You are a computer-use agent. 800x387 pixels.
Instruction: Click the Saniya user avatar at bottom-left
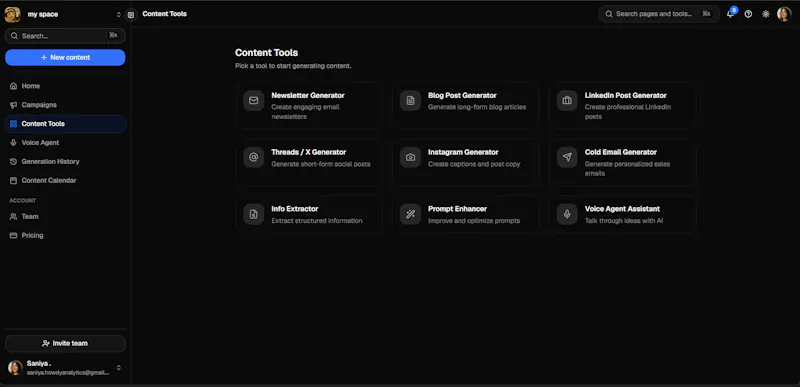(x=15, y=368)
